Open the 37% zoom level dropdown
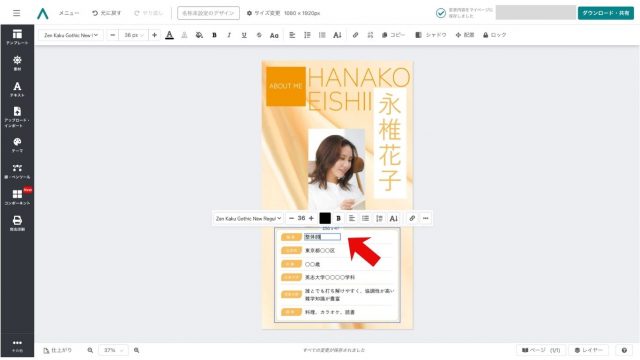Screen dimensions: 640x360 (x=113, y=350)
